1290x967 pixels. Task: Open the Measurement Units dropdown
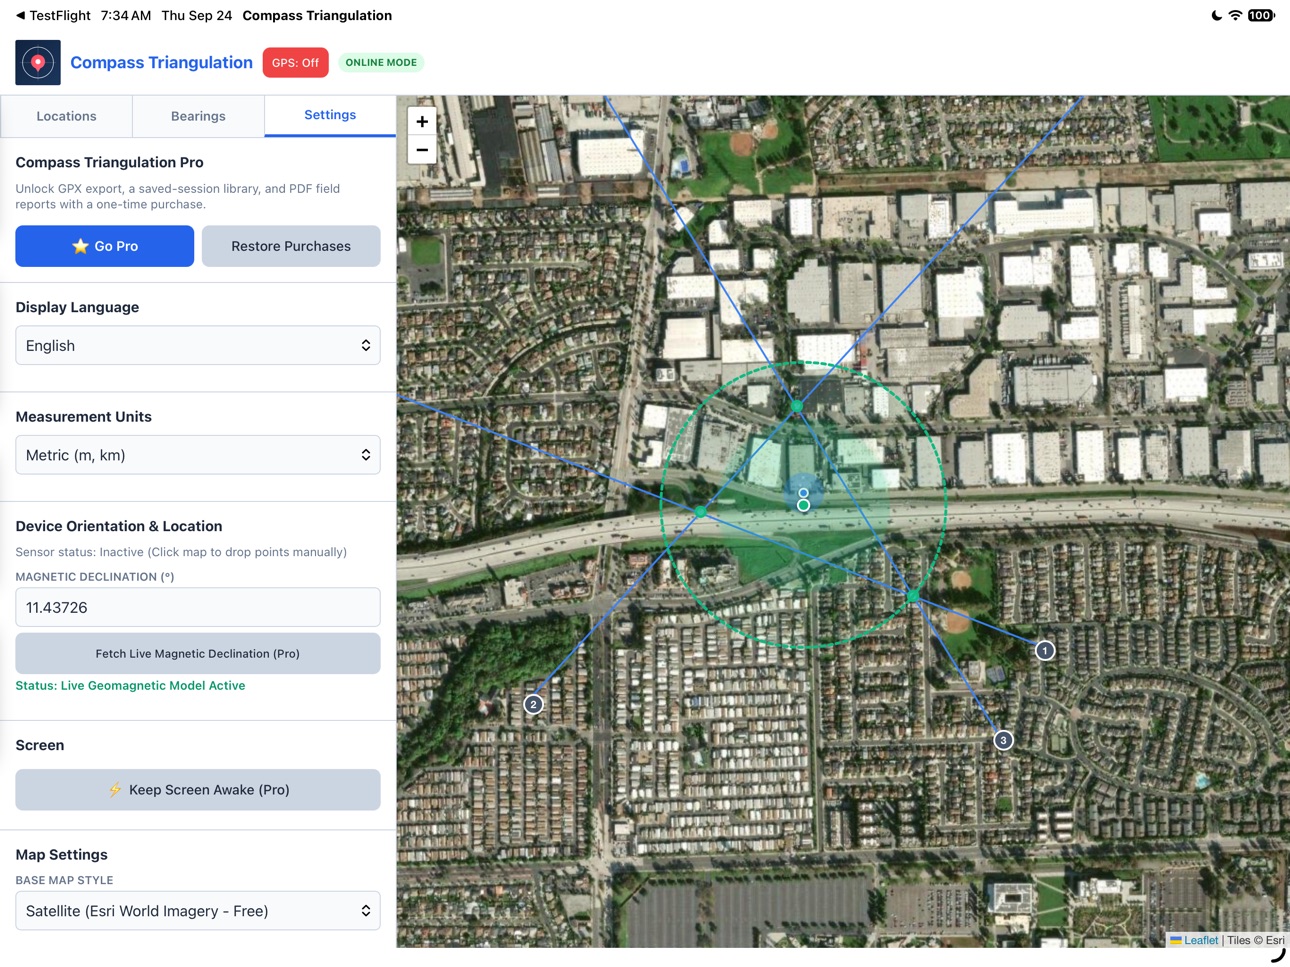coord(198,455)
